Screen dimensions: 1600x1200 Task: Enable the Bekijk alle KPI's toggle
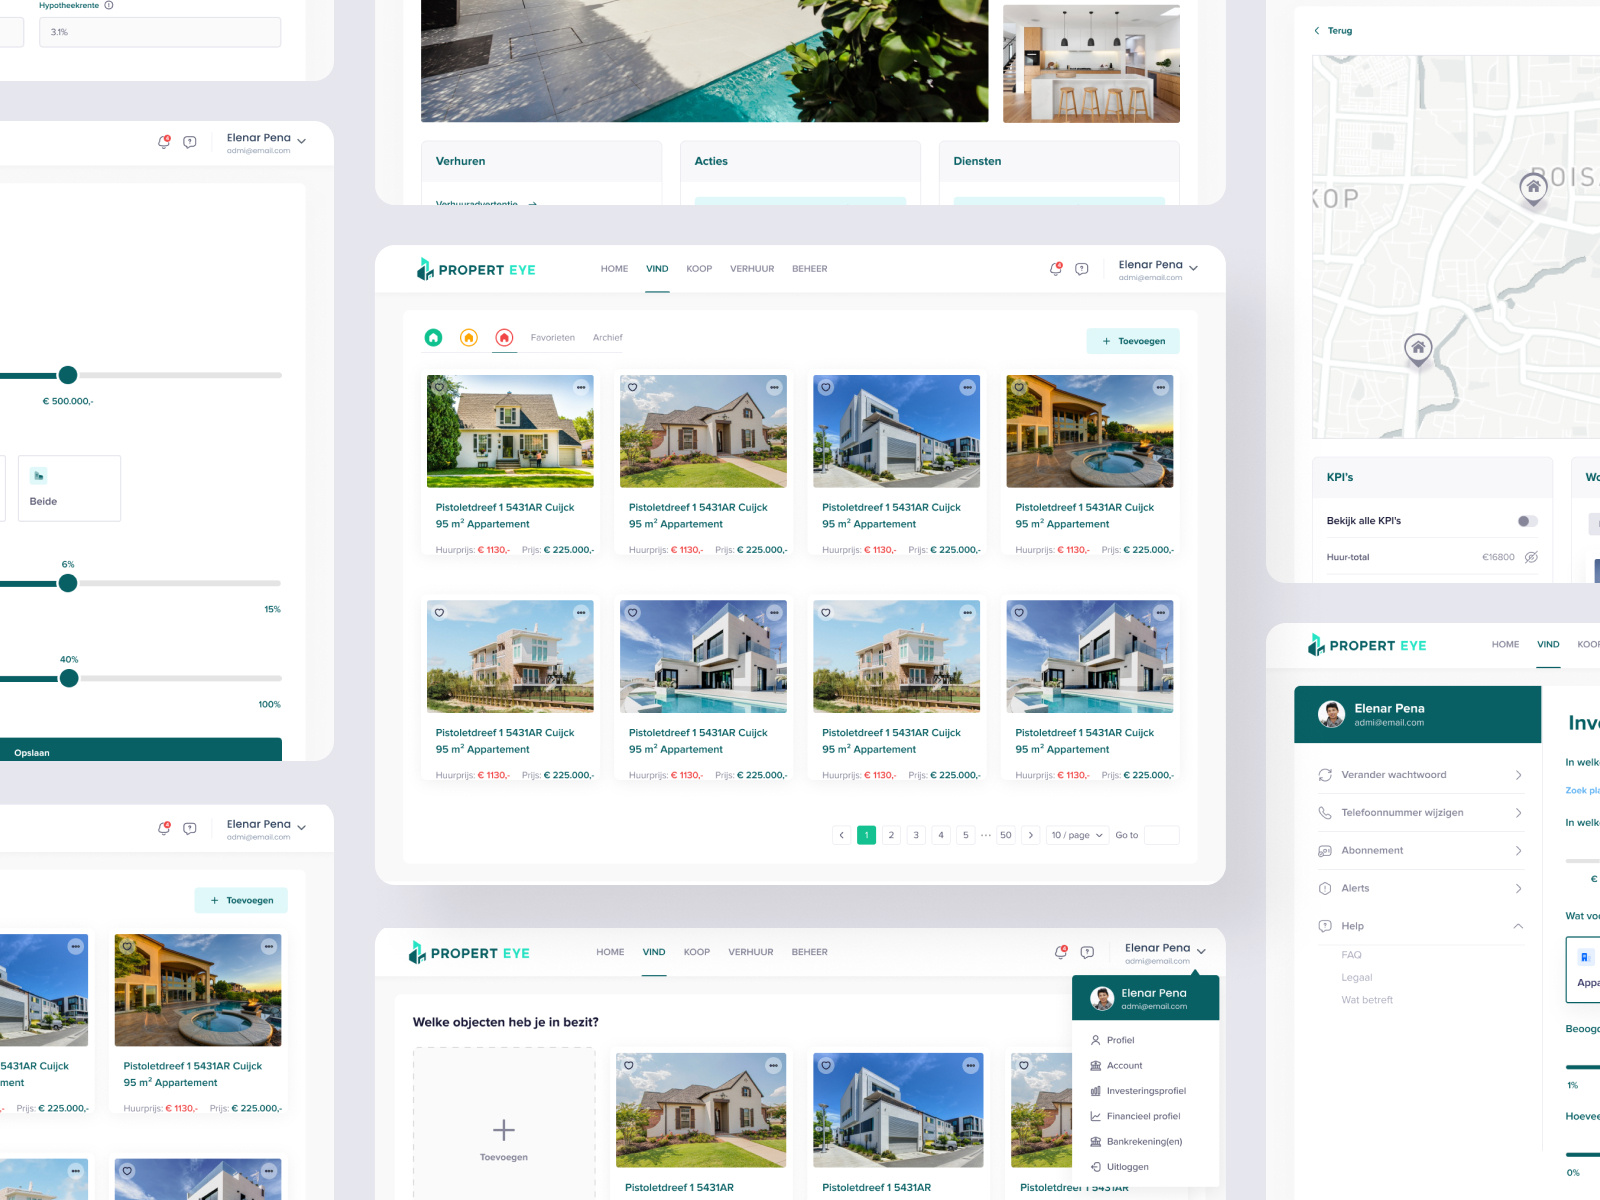(x=1525, y=520)
